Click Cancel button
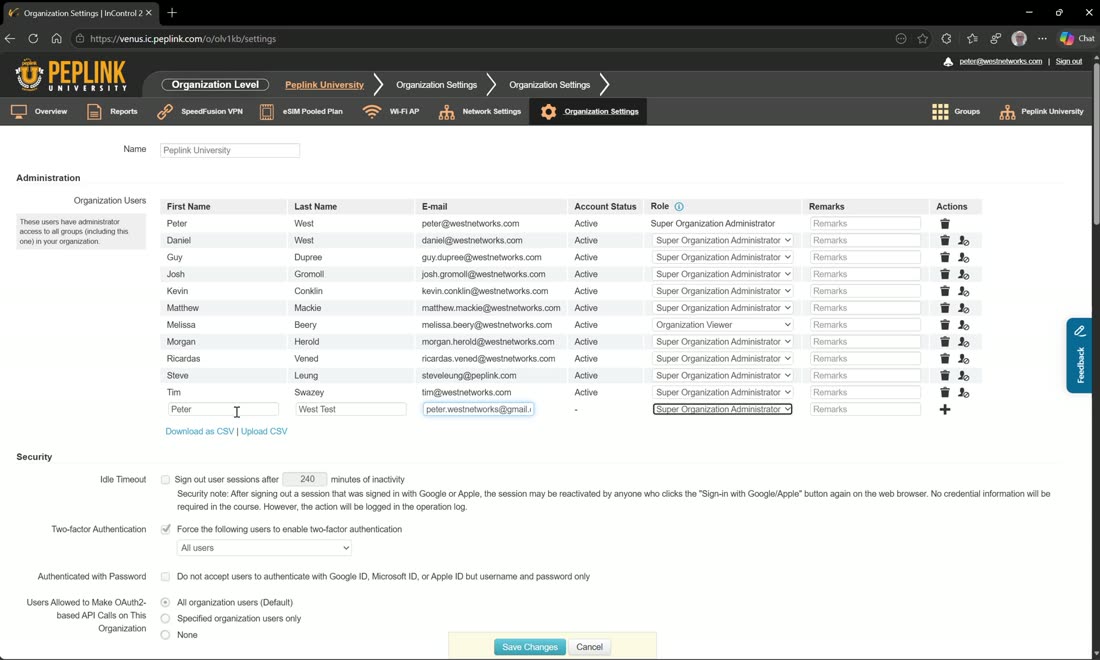1100x660 pixels. tap(589, 647)
